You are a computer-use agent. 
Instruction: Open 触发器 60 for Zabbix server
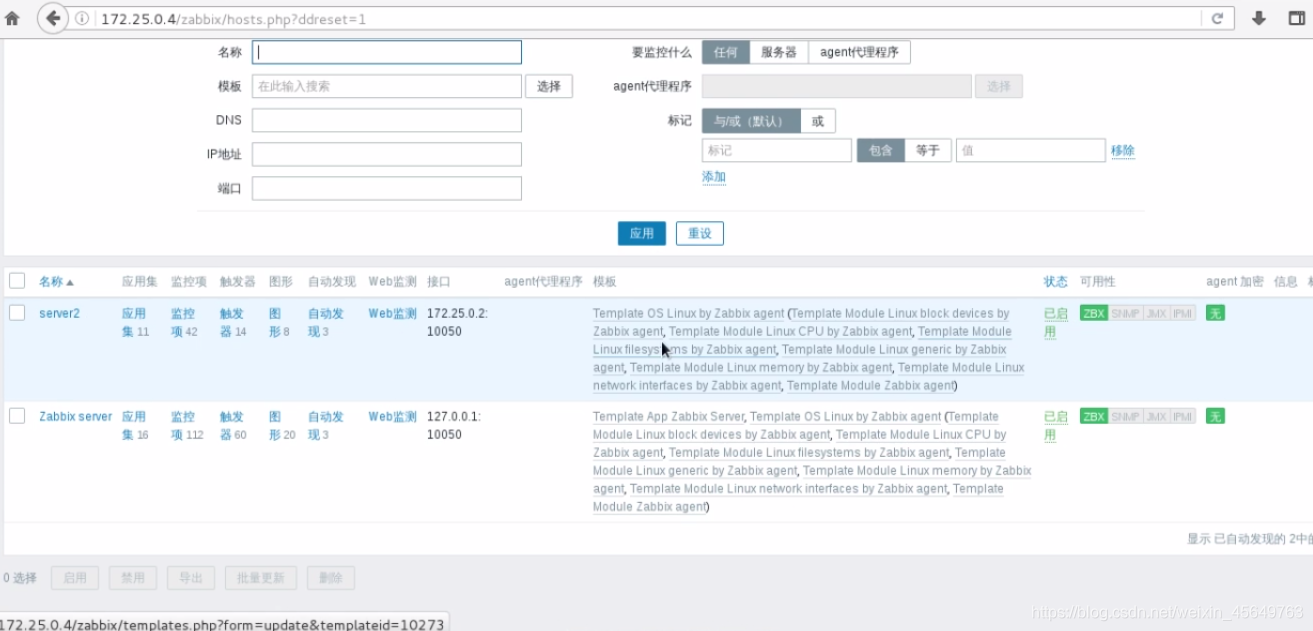(233, 425)
